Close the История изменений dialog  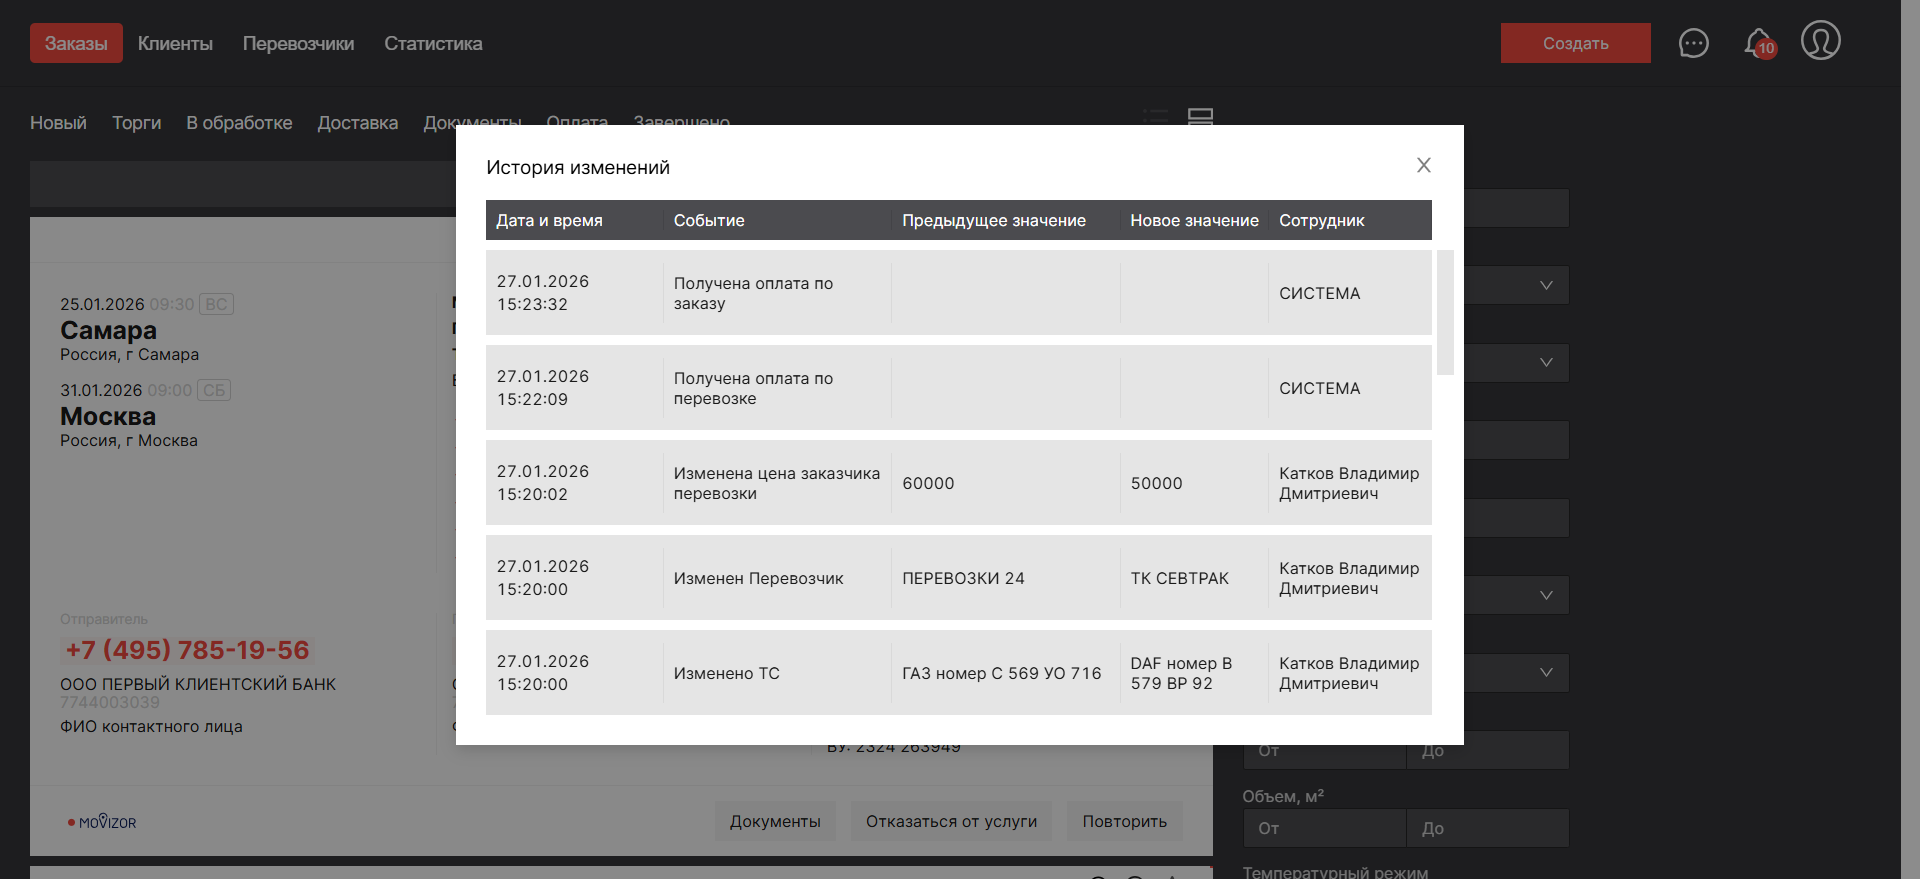1424,165
